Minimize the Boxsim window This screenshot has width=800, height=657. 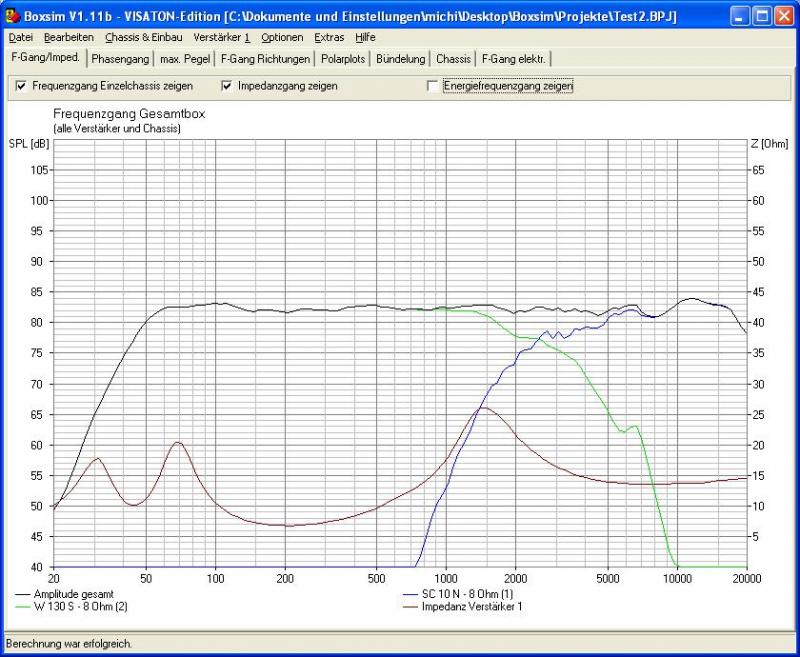(x=739, y=16)
